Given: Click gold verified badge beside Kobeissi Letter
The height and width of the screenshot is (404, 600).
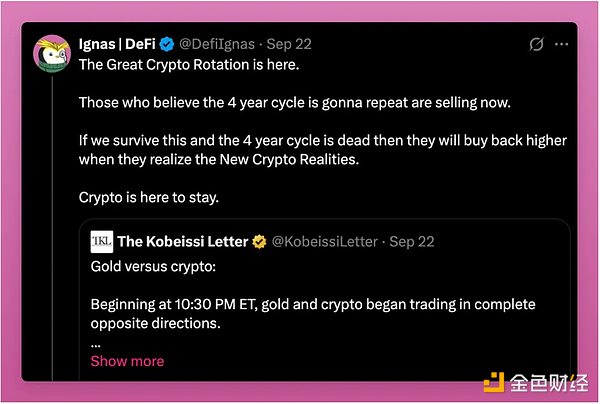Looking at the screenshot, I should coord(259,242).
